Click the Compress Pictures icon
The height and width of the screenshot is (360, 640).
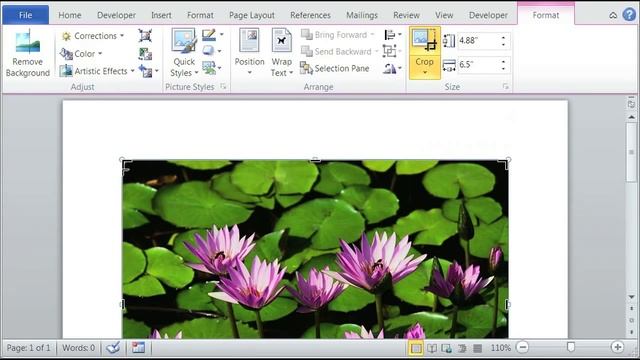(x=145, y=36)
